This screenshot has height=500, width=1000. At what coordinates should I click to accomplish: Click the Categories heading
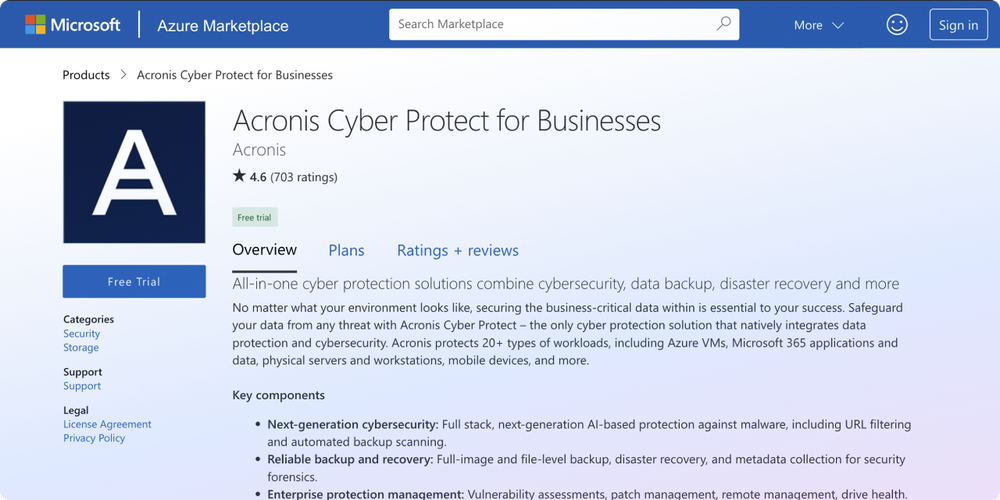coord(89,320)
